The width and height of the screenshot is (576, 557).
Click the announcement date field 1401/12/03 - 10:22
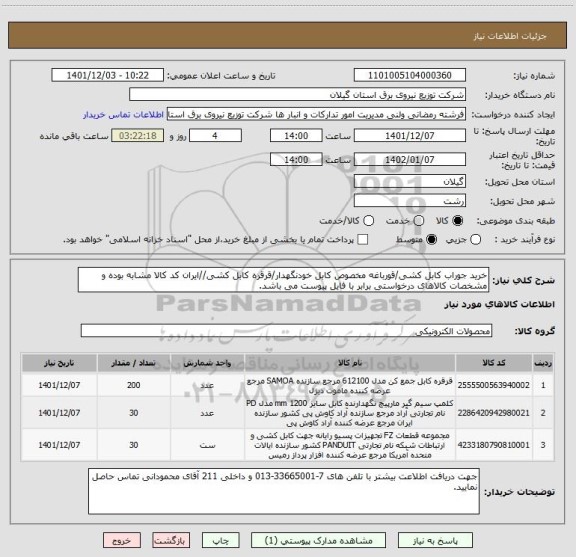108,75
